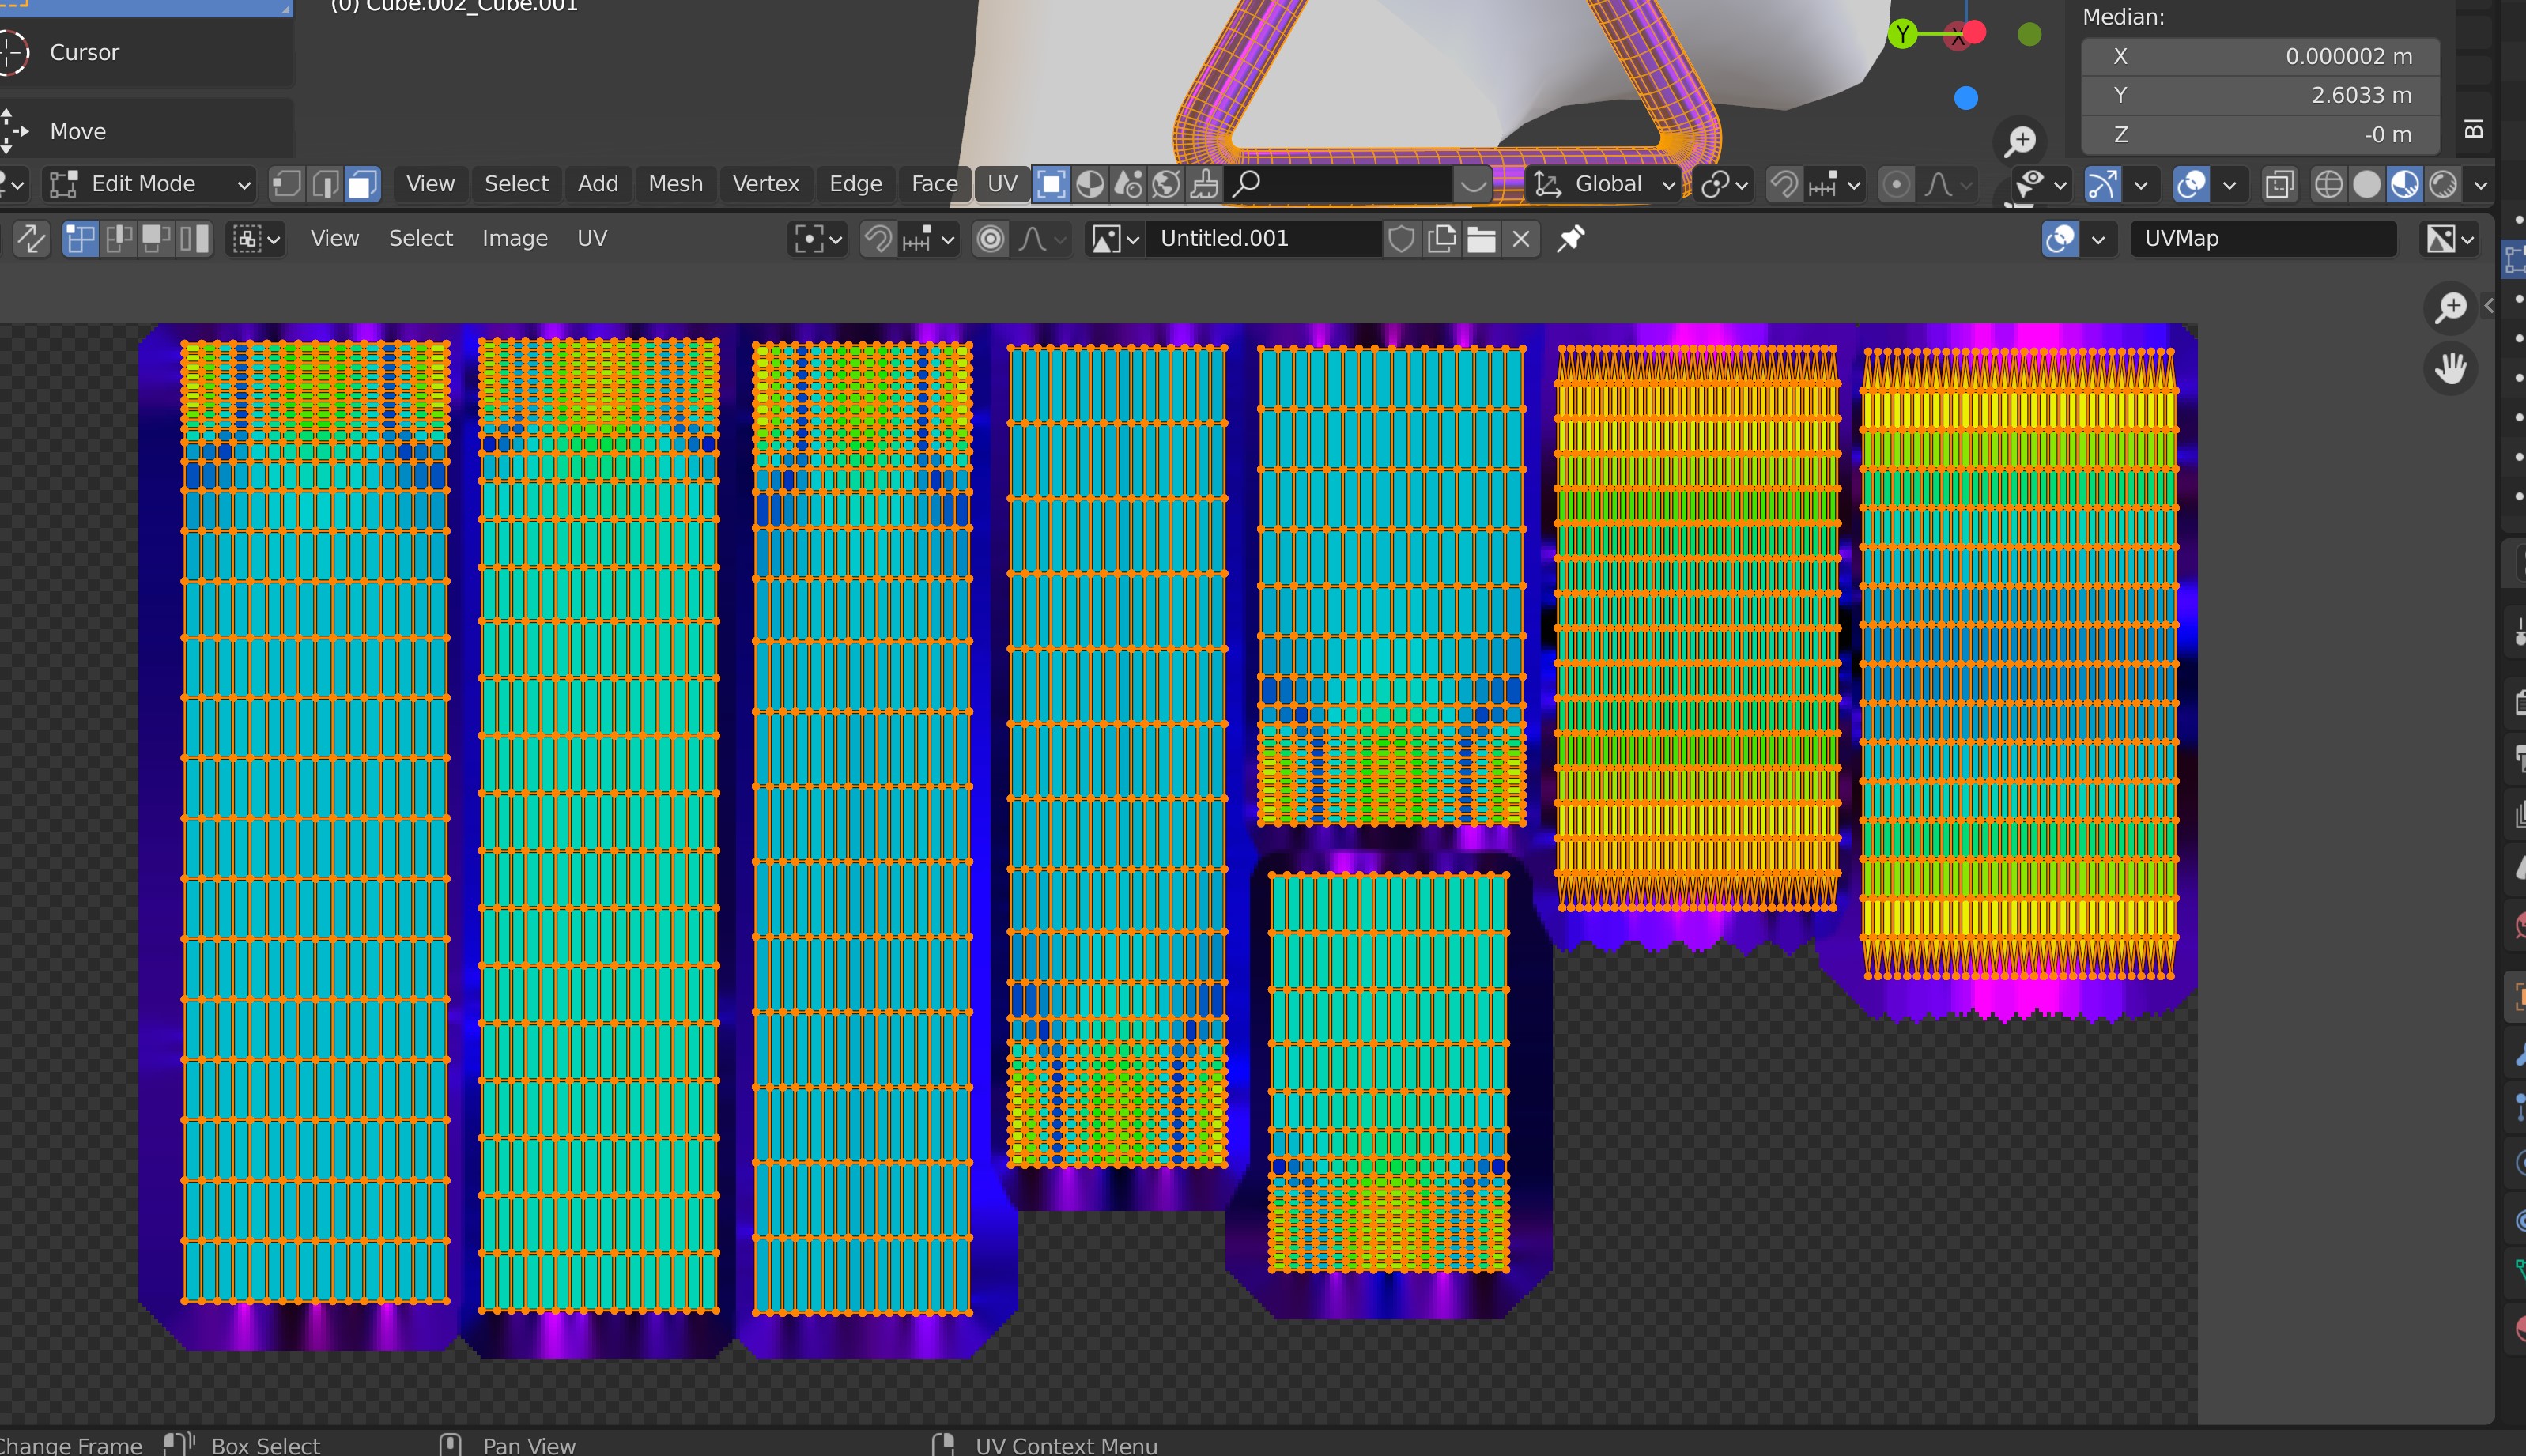Unlink the Untitled.001 image

tap(1521, 238)
